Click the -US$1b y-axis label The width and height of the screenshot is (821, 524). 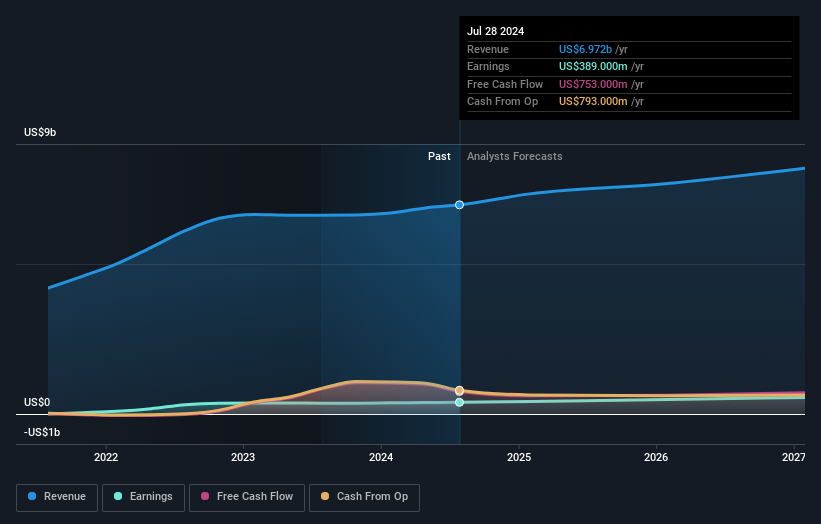click(42, 432)
